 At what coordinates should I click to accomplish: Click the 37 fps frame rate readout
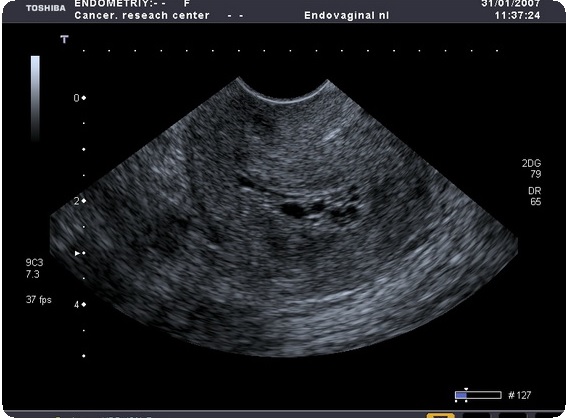(39, 299)
